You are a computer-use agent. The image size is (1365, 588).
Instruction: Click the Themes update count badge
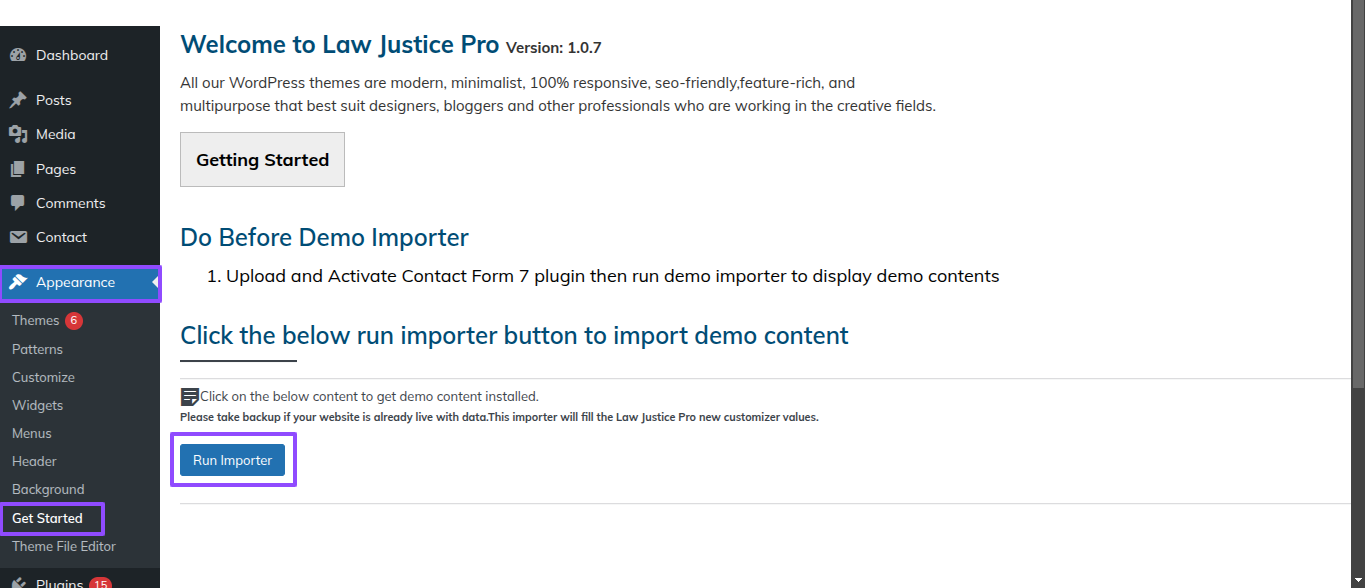[74, 321]
